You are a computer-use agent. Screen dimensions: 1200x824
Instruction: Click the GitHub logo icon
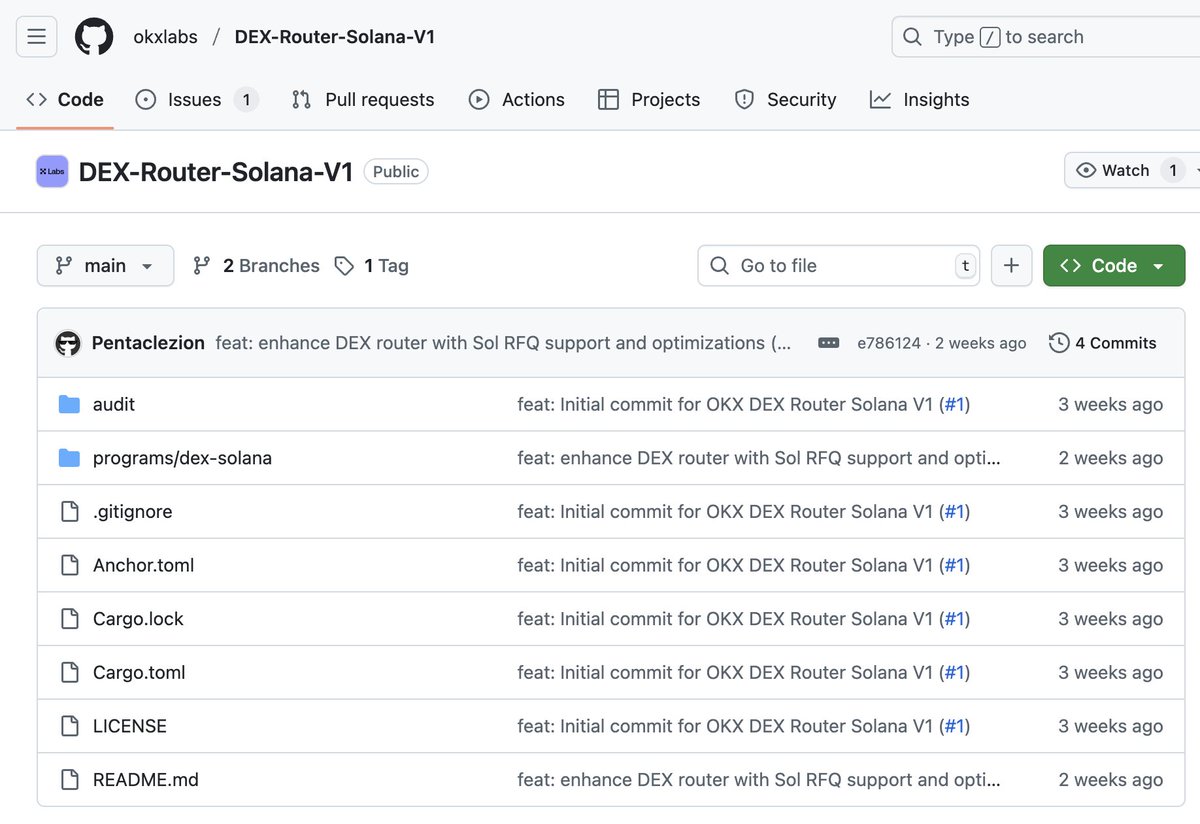(94, 37)
